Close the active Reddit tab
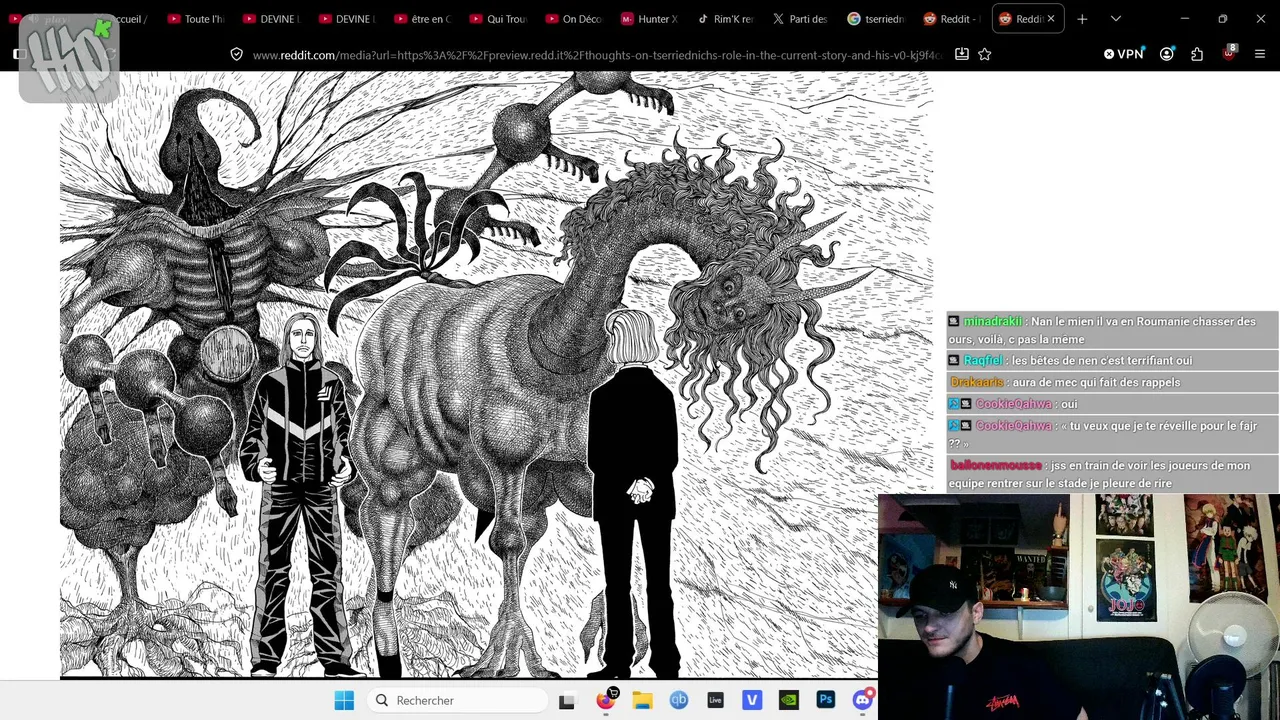 click(x=1051, y=19)
